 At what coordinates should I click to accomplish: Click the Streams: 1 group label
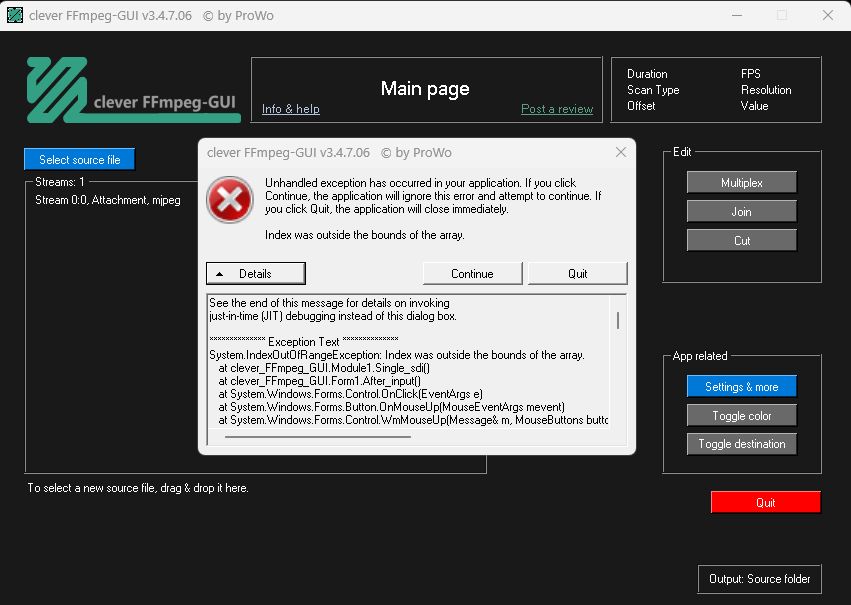(60, 182)
